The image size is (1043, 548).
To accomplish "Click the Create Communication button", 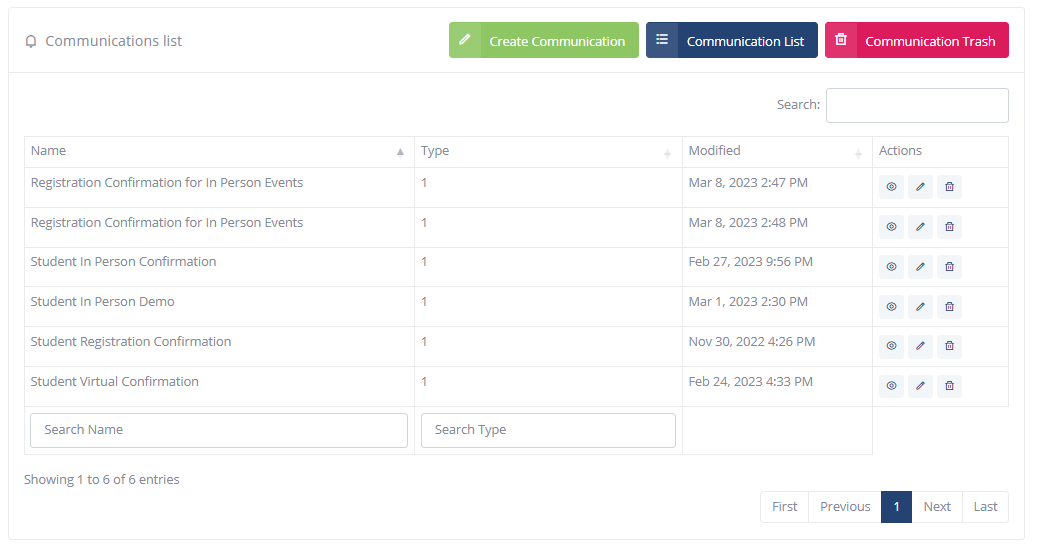I will click(543, 41).
